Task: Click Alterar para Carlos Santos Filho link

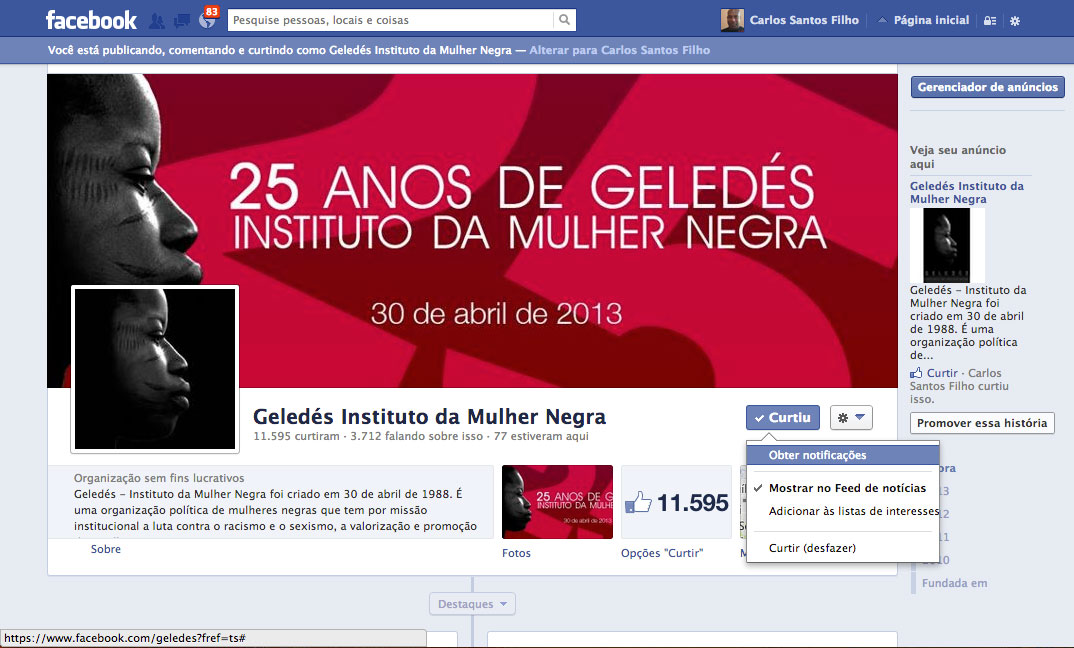Action: pos(619,50)
